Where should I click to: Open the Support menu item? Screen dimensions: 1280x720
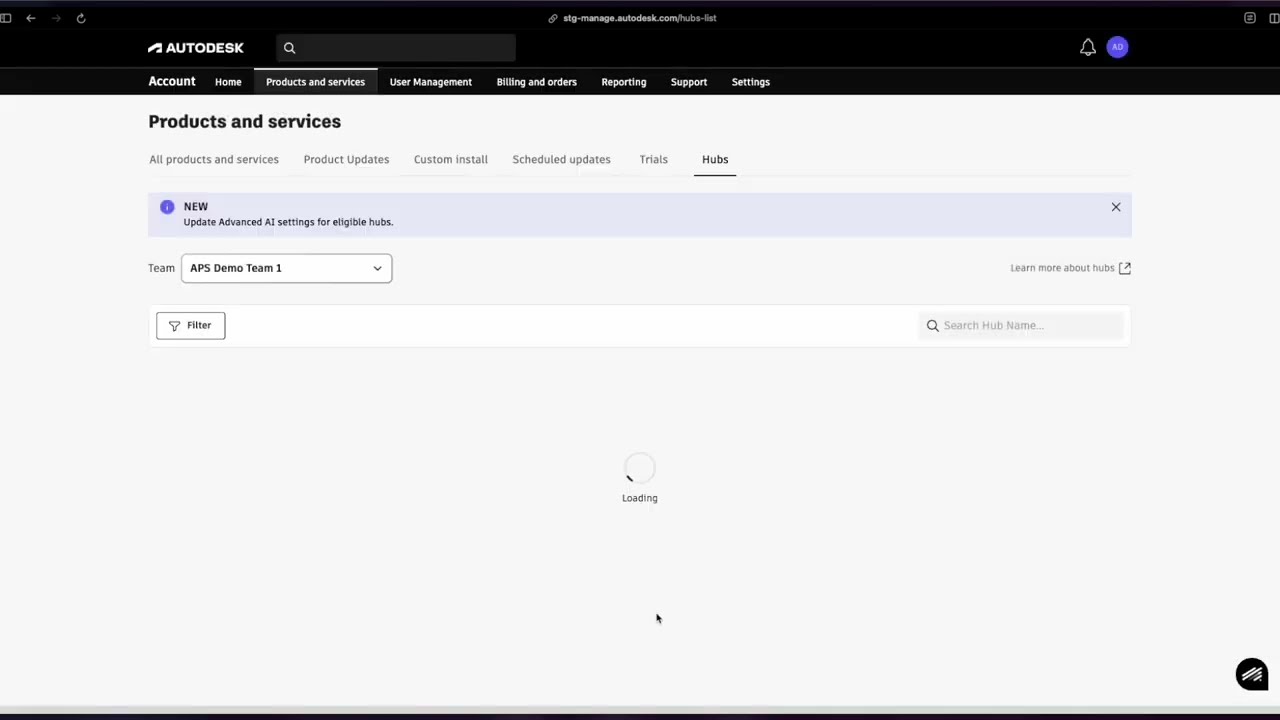click(689, 82)
